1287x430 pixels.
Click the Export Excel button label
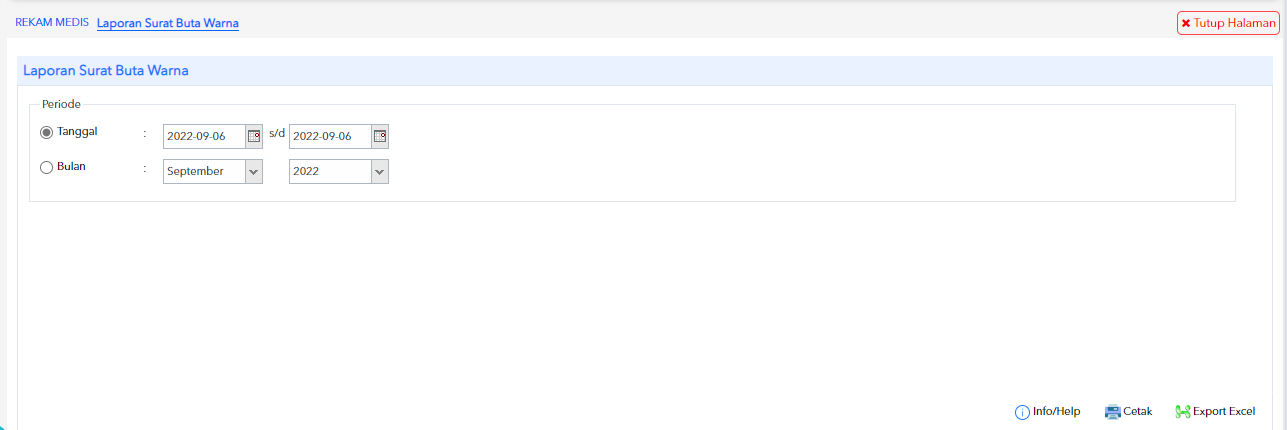[1224, 412]
